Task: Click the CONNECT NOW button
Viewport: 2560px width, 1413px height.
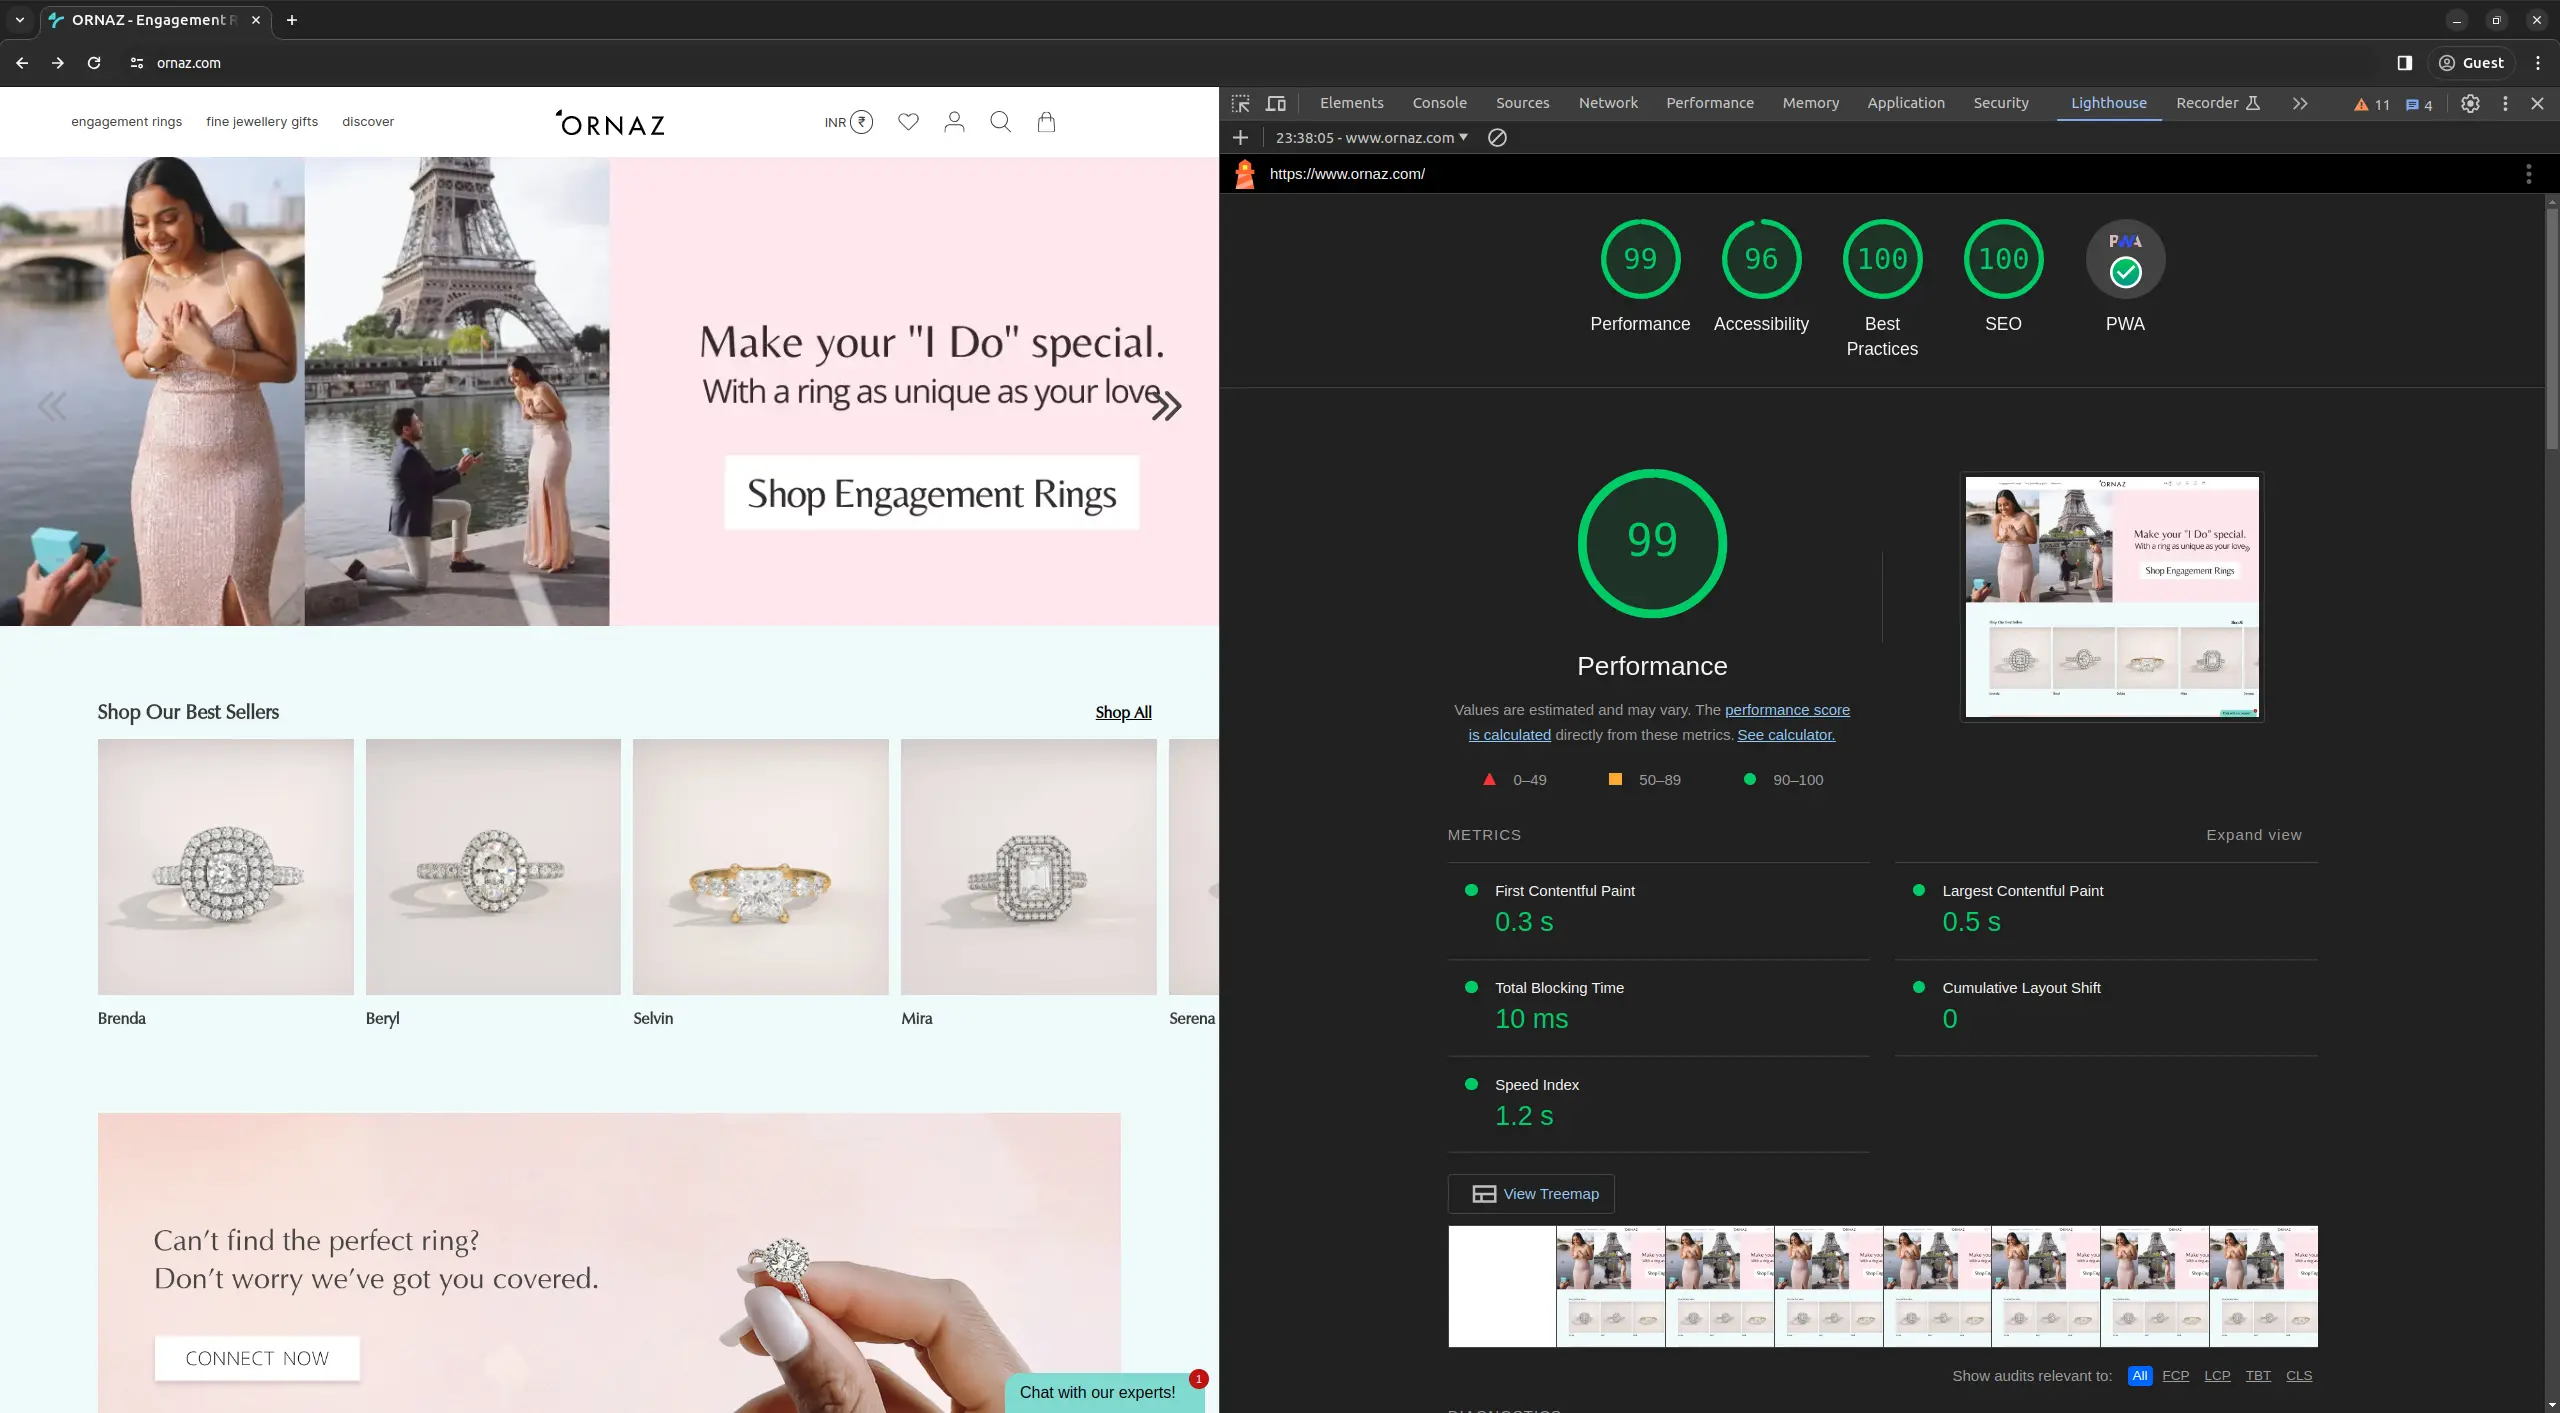Action: coord(257,1358)
